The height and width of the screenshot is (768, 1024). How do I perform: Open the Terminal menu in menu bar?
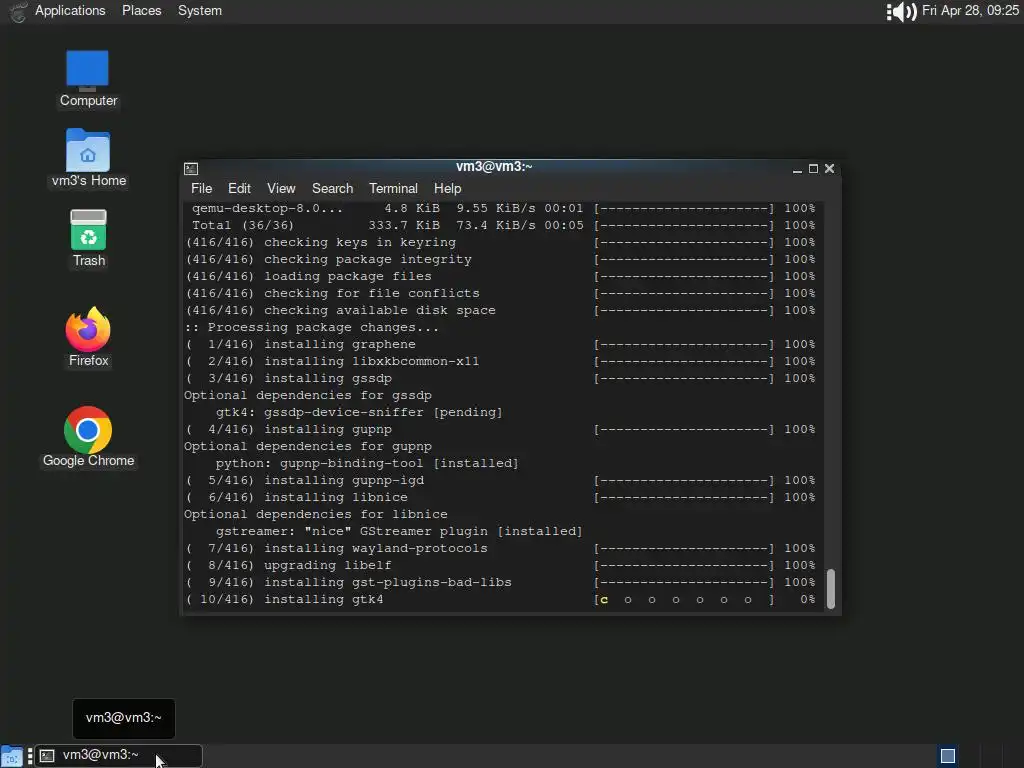pos(393,188)
